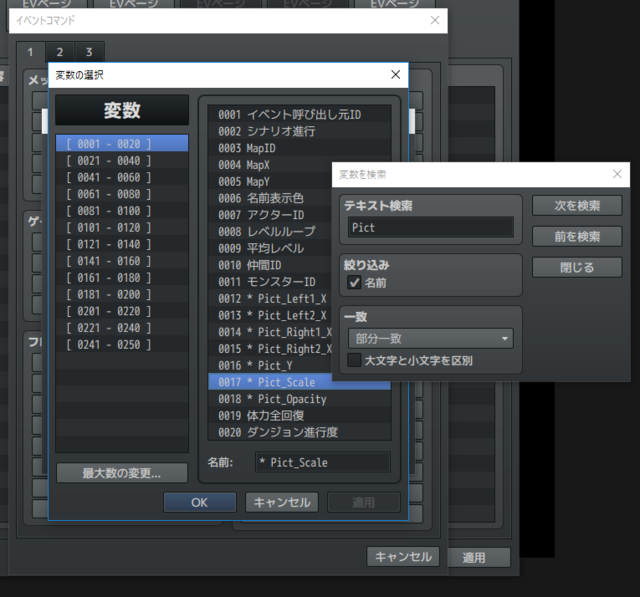Image resolution: width=640 pixels, height=597 pixels.
Task: Confirm selection with OK button
Action: [x=200, y=502]
